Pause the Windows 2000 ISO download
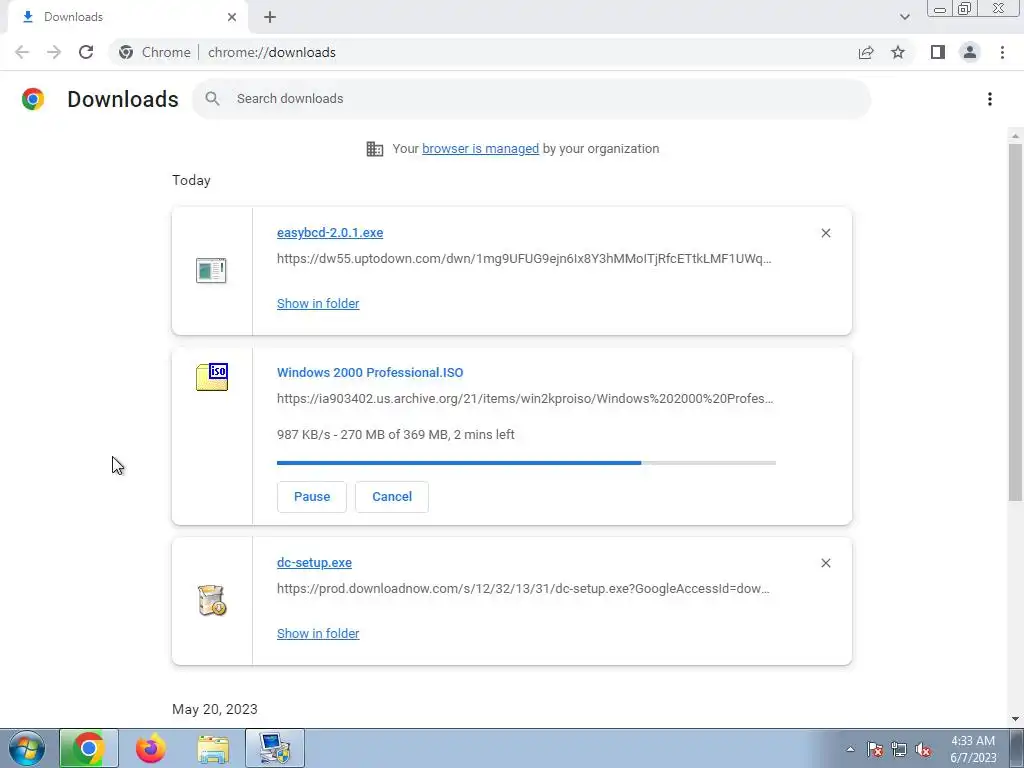Screen dimensions: 1024x768 [x=312, y=497]
